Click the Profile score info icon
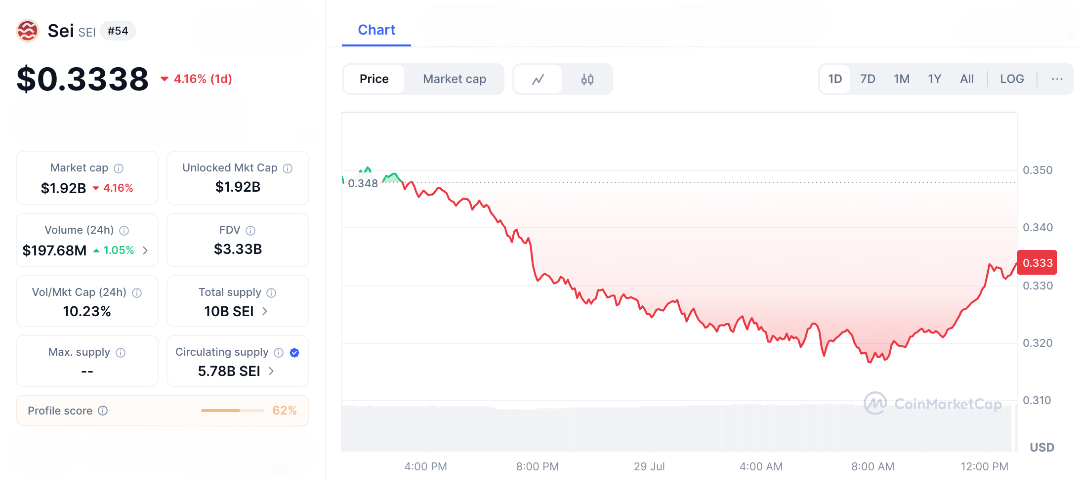 103,411
